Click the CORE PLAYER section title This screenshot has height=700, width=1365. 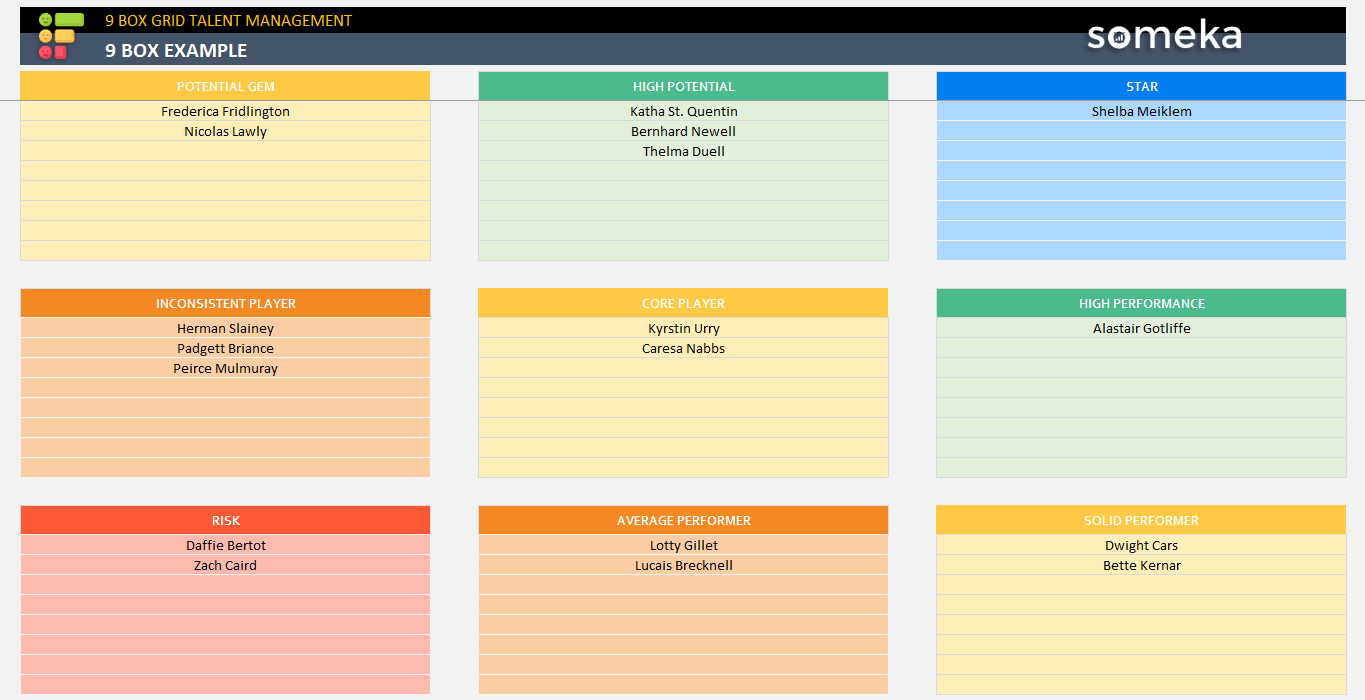(683, 303)
